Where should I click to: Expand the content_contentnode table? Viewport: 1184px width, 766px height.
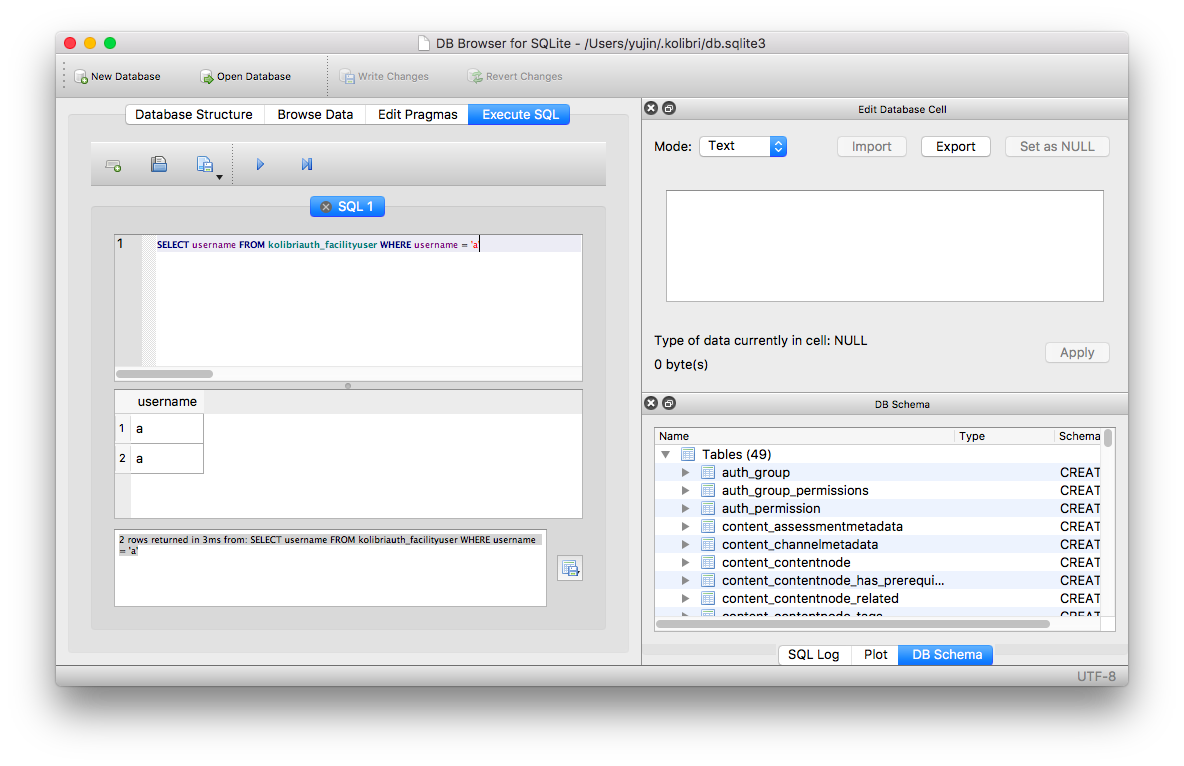click(686, 563)
